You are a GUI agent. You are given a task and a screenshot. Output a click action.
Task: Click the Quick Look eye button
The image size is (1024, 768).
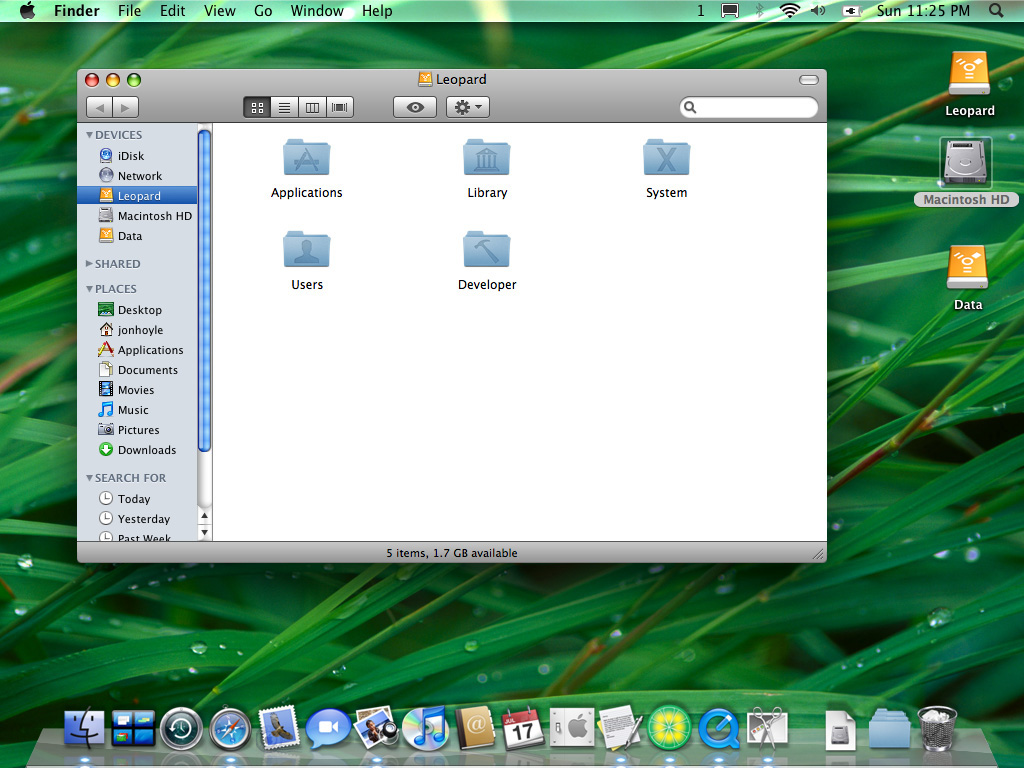pos(415,107)
